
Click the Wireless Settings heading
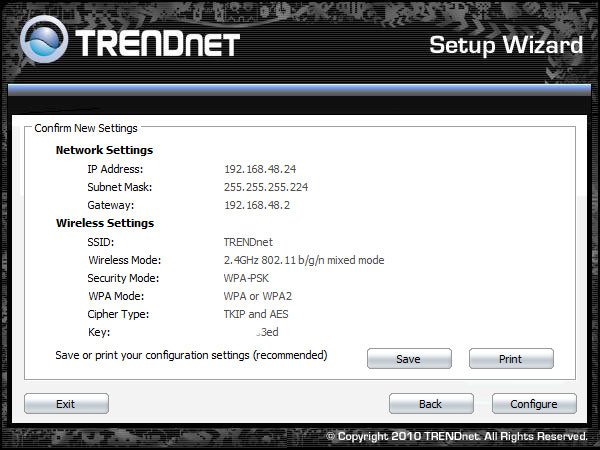(x=105, y=223)
